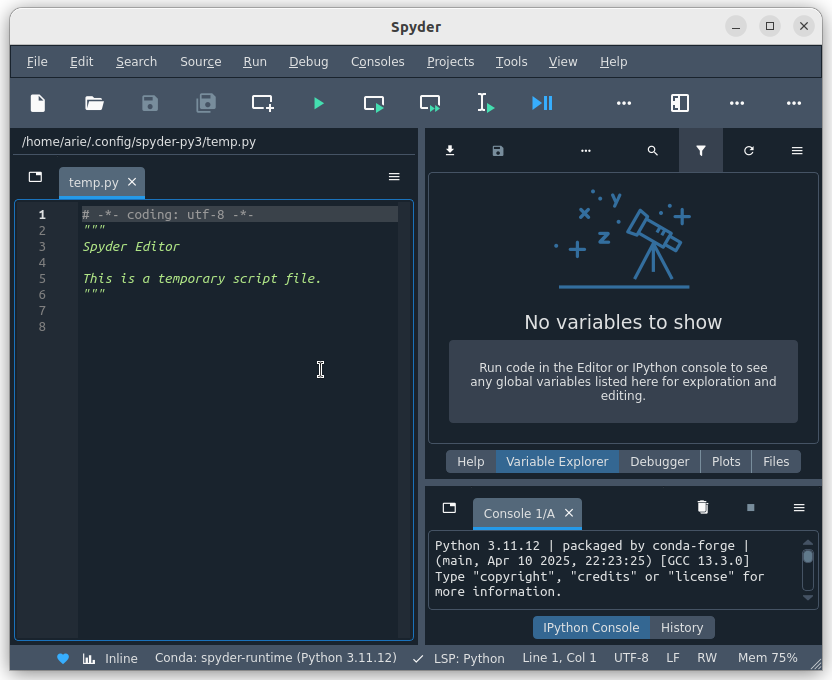Image resolution: width=832 pixels, height=680 pixels.
Task: Open the Consoles menu
Action: click(x=377, y=62)
